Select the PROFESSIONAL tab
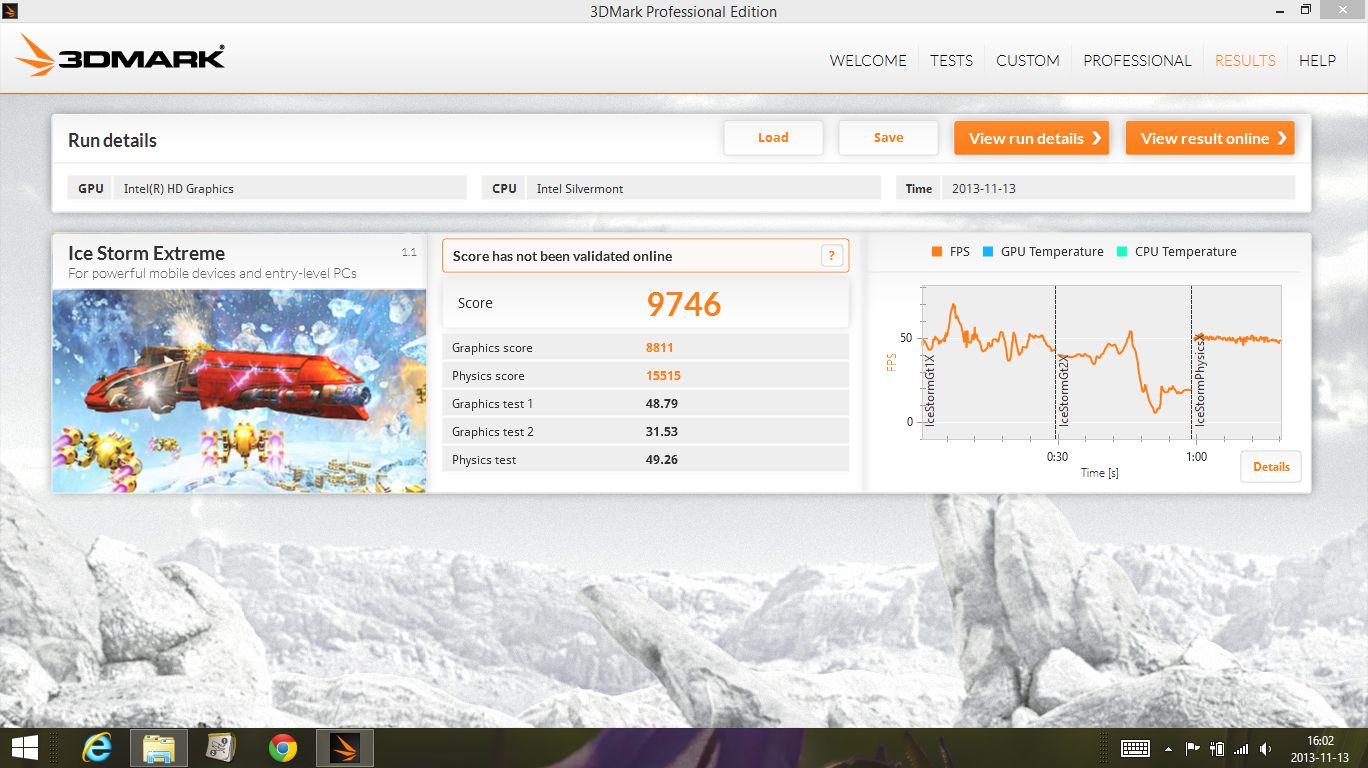Viewport: 1368px width, 768px height. click(1137, 60)
